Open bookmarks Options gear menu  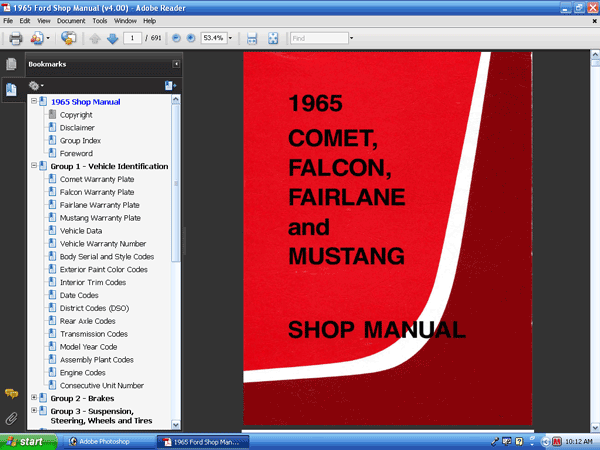pos(36,86)
